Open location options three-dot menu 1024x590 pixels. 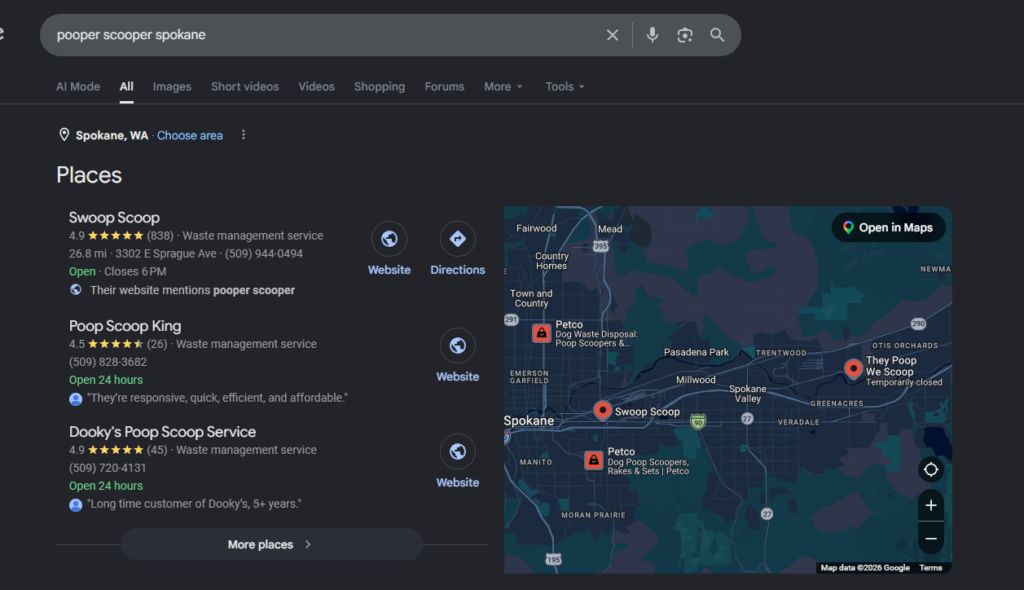244,135
